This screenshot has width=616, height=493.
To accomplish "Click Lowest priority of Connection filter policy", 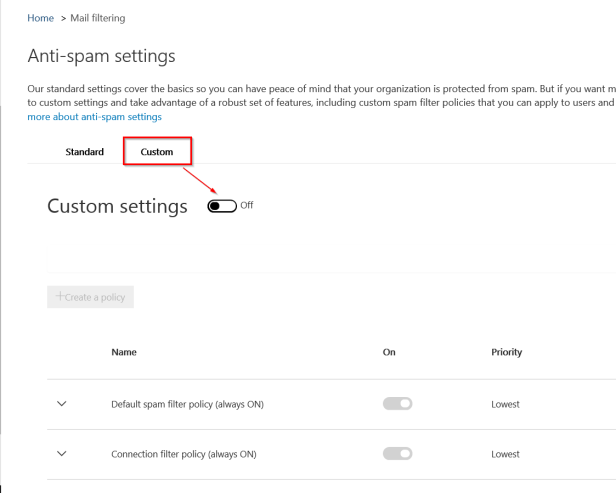I will coord(505,454).
